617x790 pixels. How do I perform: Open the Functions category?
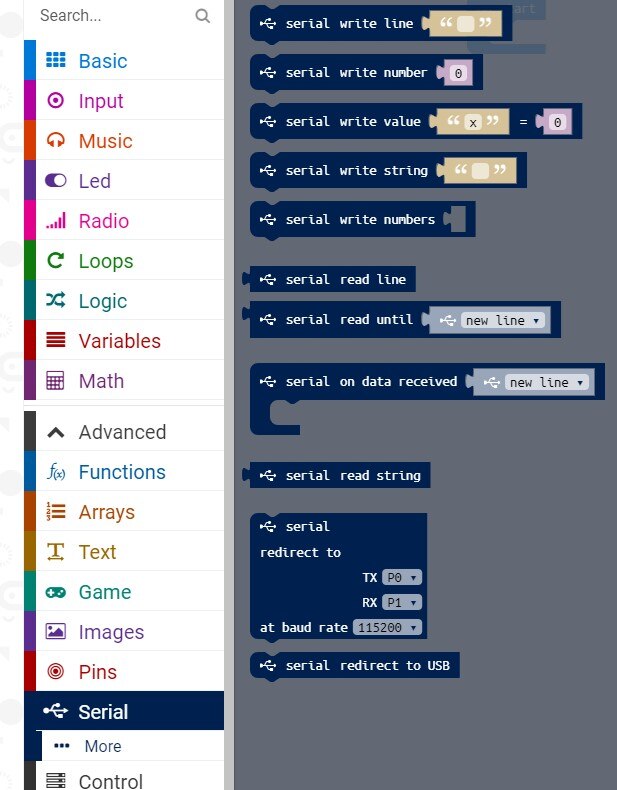click(x=122, y=472)
